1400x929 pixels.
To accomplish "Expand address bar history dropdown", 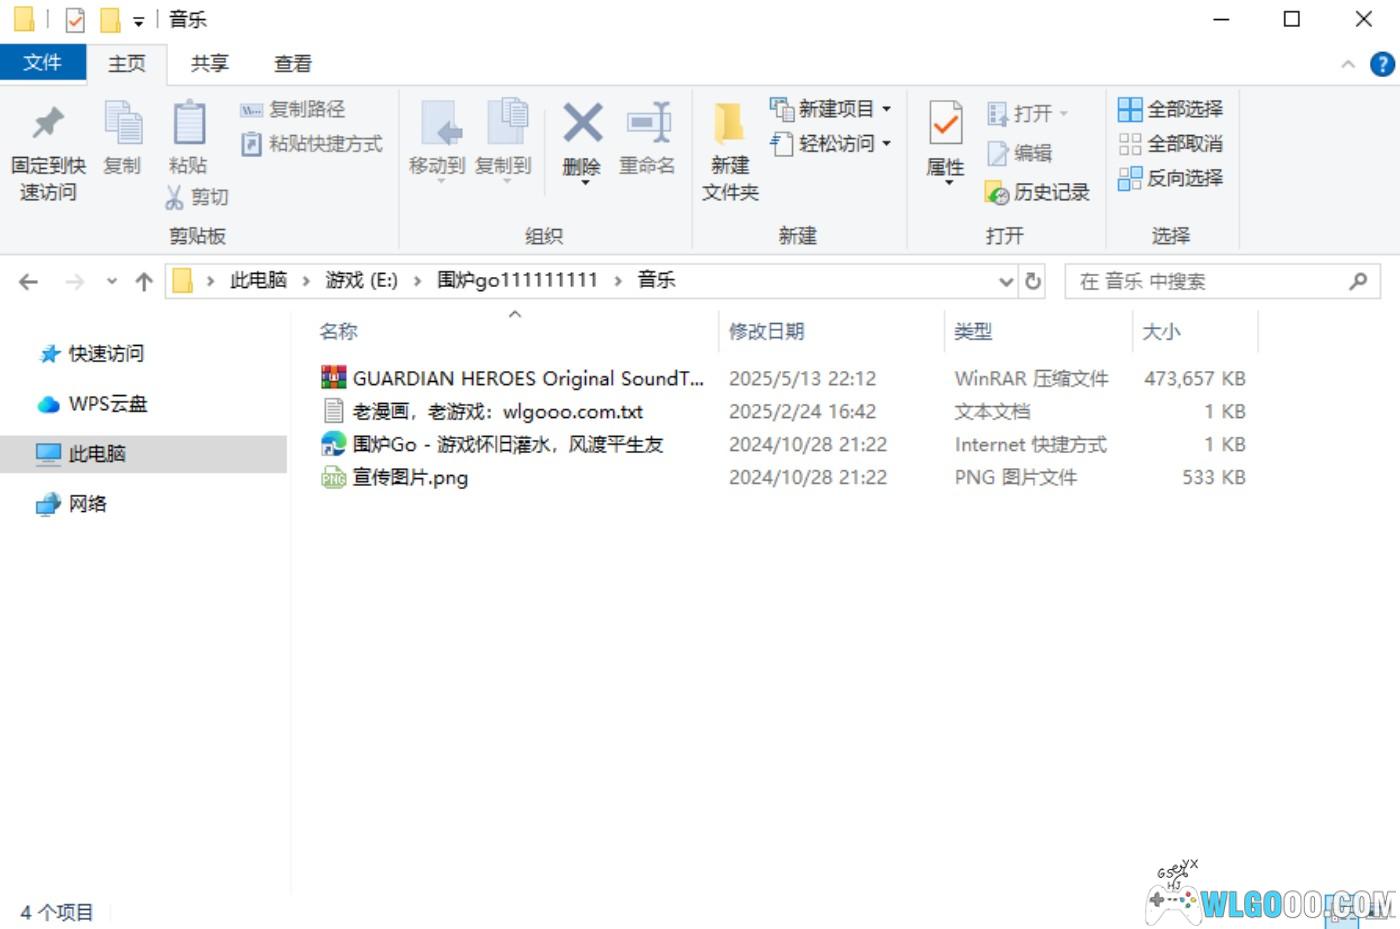I will click(1006, 281).
